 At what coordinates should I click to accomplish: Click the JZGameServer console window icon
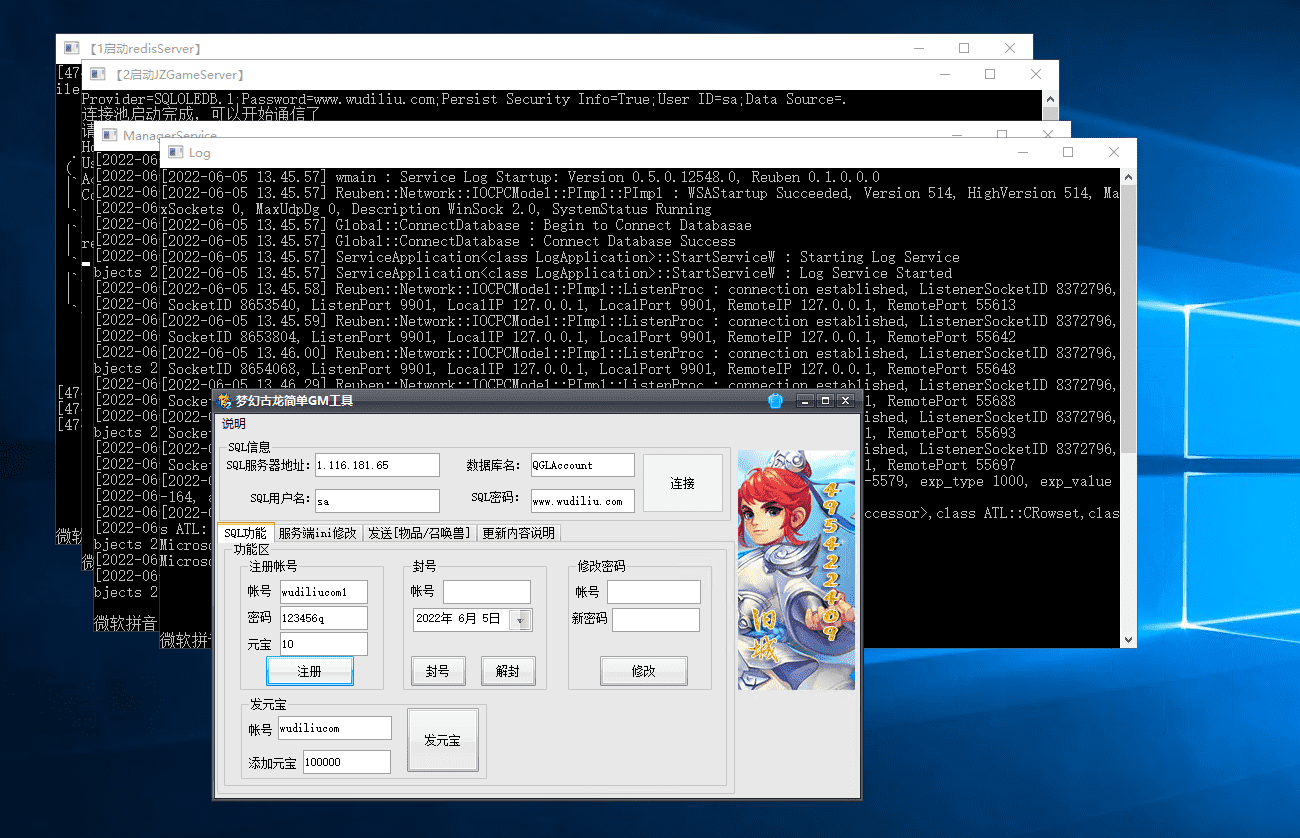[x=97, y=74]
